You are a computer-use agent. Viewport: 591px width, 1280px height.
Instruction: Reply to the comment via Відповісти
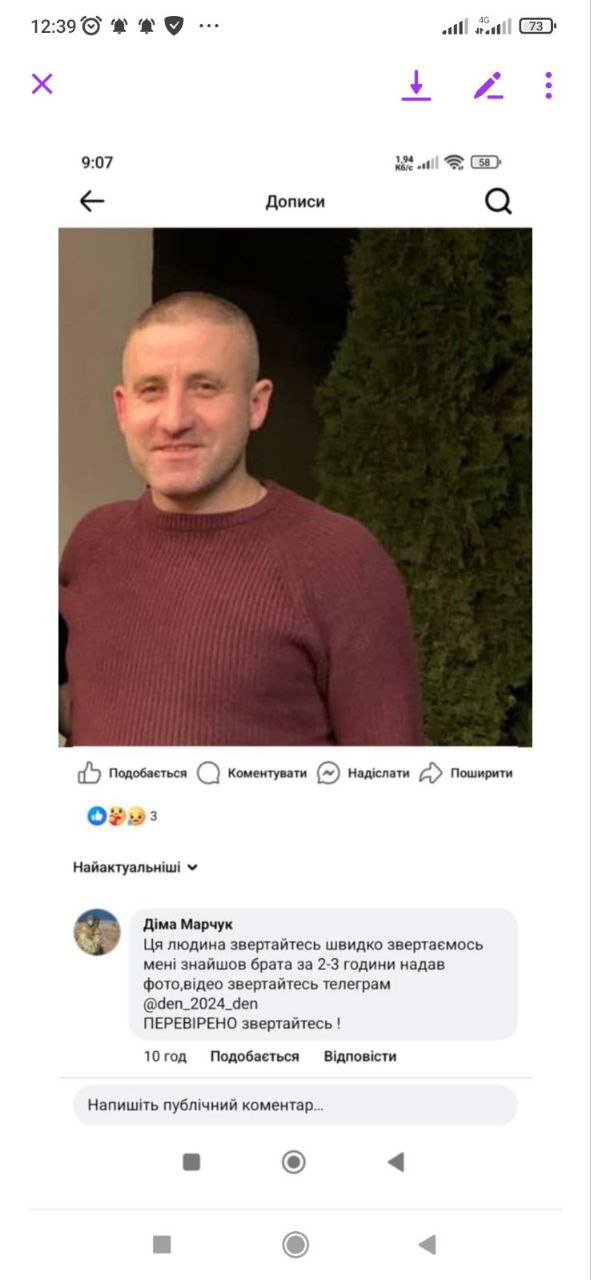(x=360, y=1056)
